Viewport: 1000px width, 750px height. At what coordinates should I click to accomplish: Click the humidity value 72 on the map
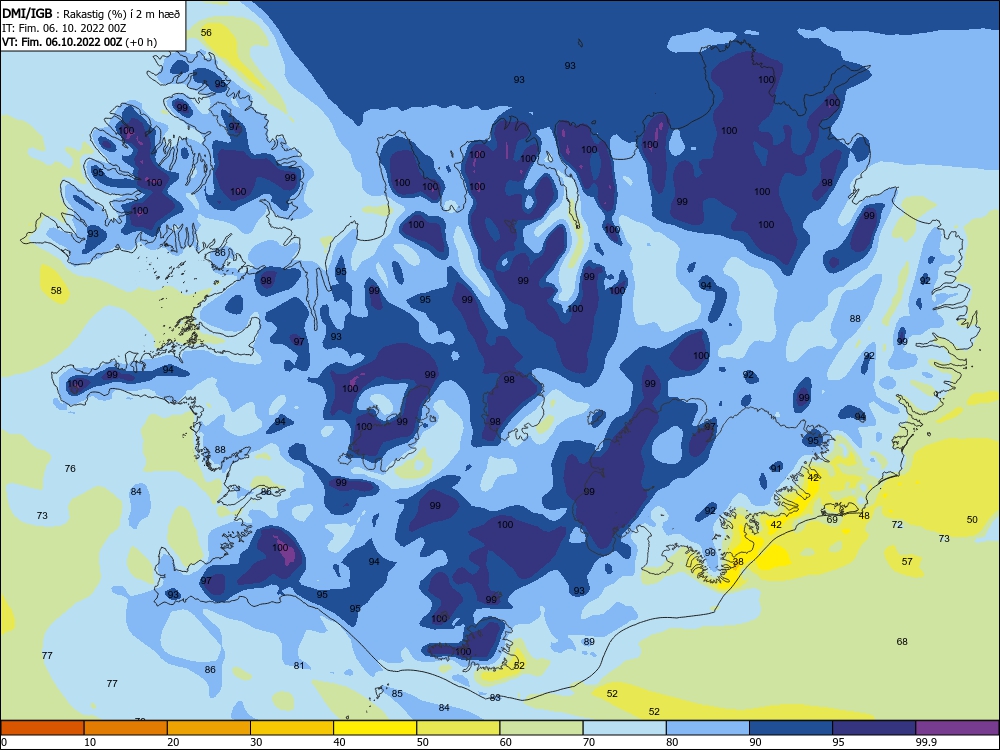[897, 525]
